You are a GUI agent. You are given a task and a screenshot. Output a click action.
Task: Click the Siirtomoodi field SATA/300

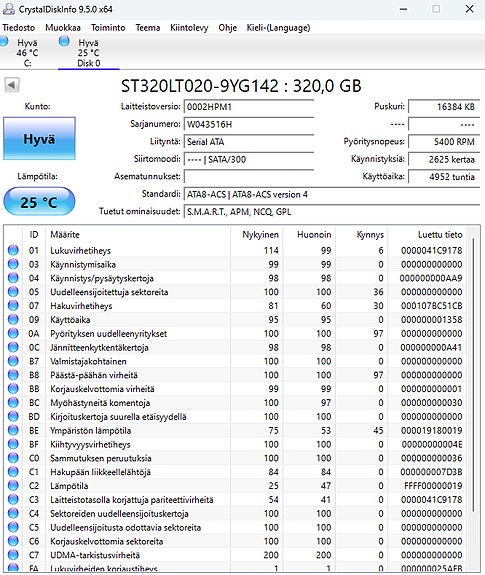pos(249,160)
